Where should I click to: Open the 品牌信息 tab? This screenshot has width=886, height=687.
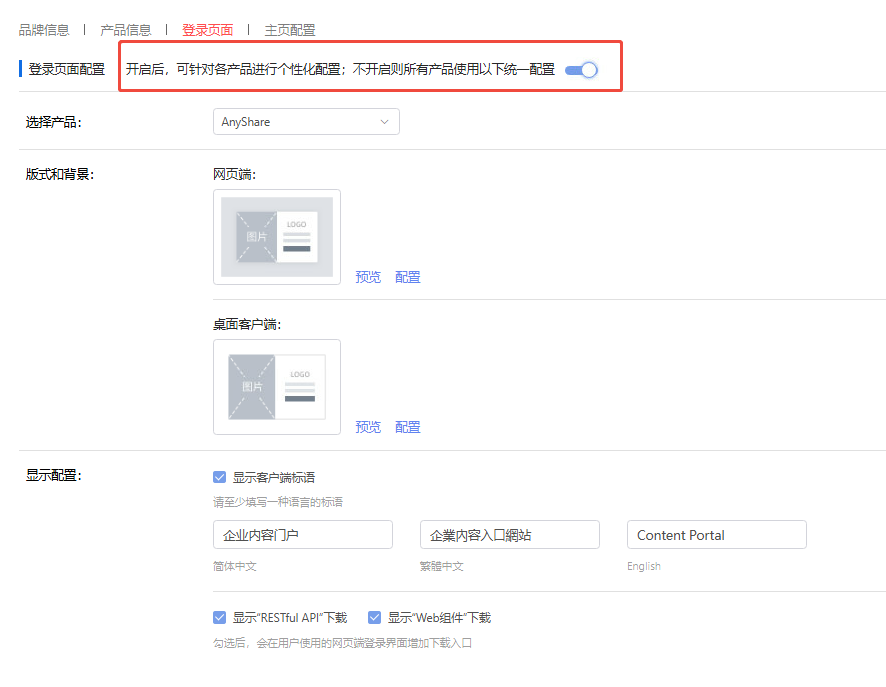click(x=44, y=30)
